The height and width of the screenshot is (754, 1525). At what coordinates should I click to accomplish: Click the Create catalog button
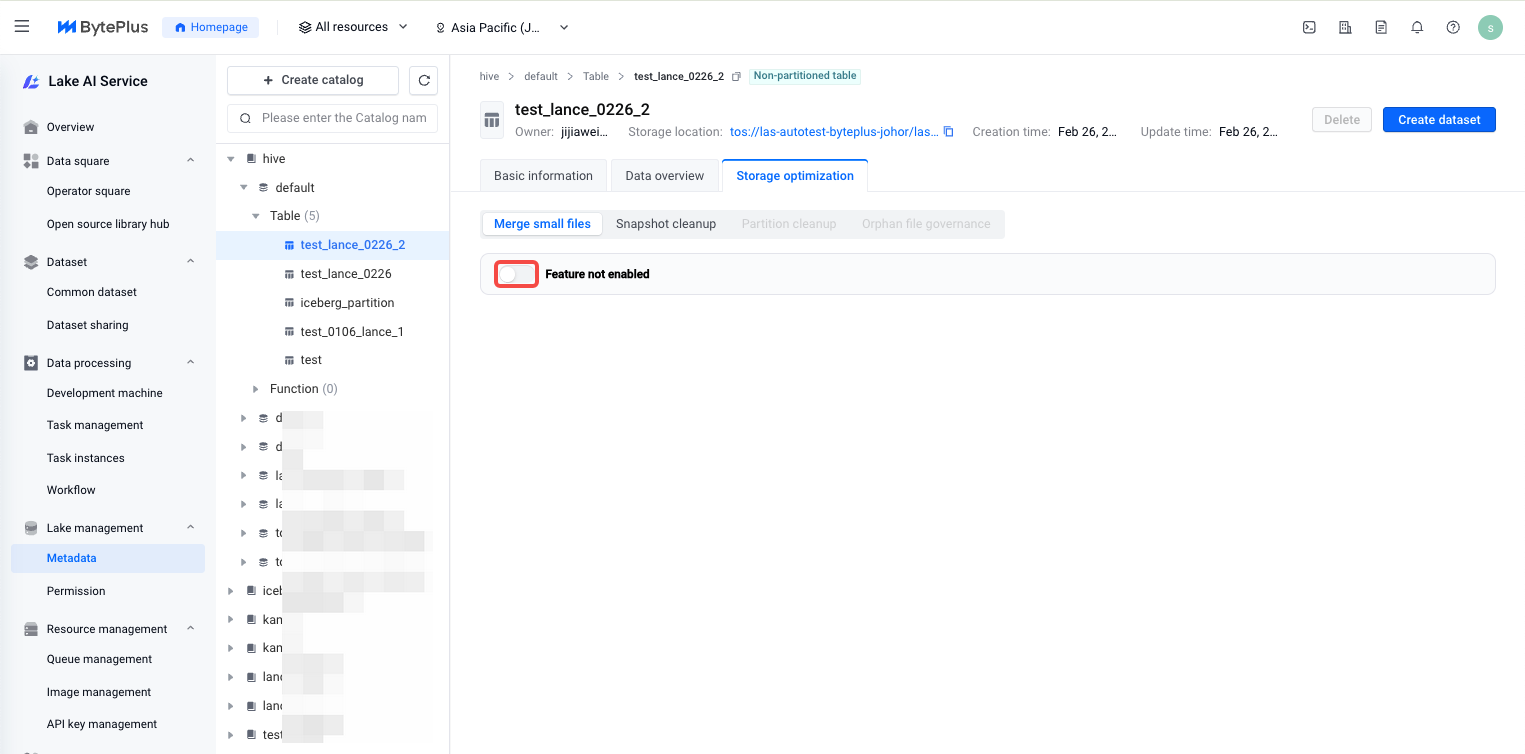pyautogui.click(x=312, y=80)
